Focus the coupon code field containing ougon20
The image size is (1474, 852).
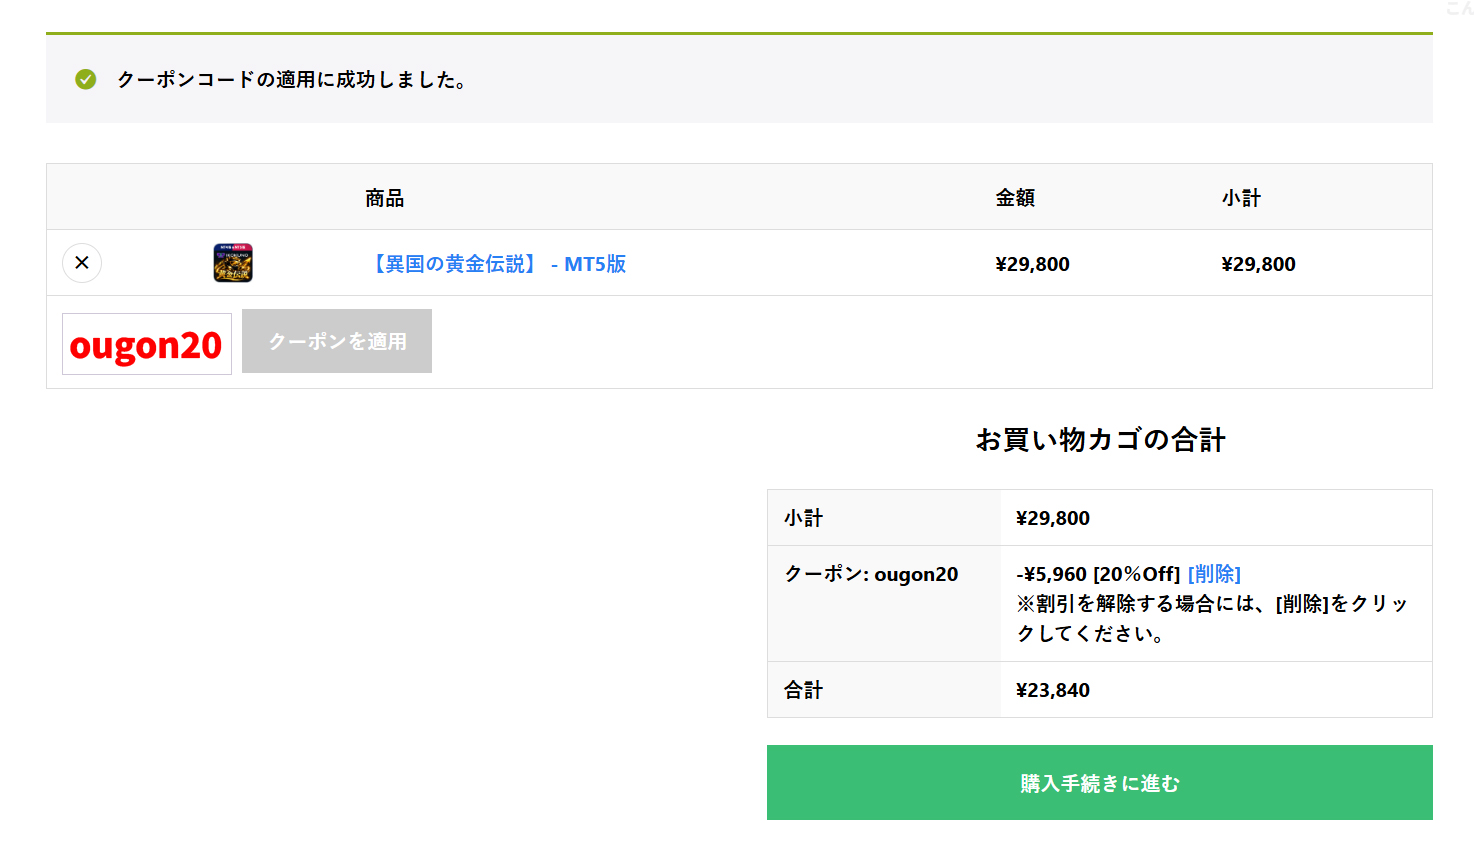[x=147, y=344]
